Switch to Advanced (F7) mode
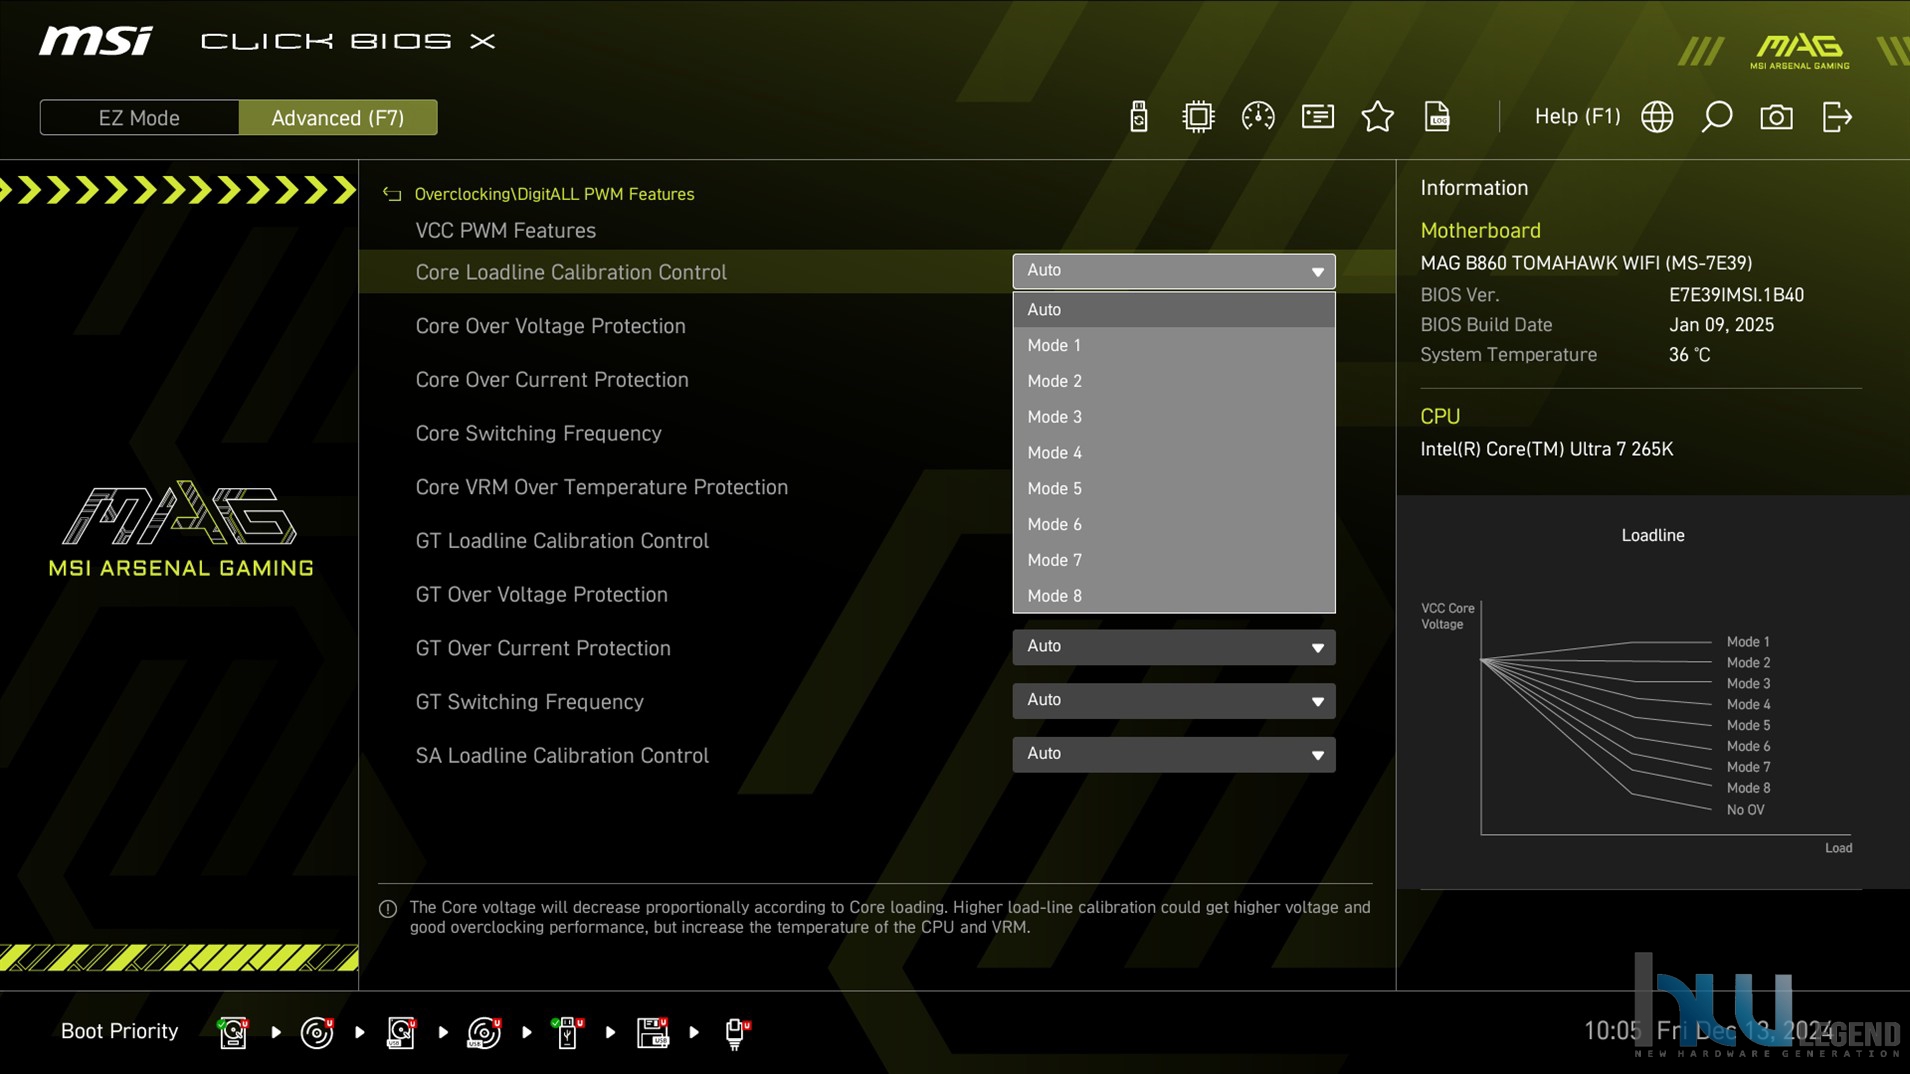Viewport: 1910px width, 1074px height. click(x=338, y=118)
